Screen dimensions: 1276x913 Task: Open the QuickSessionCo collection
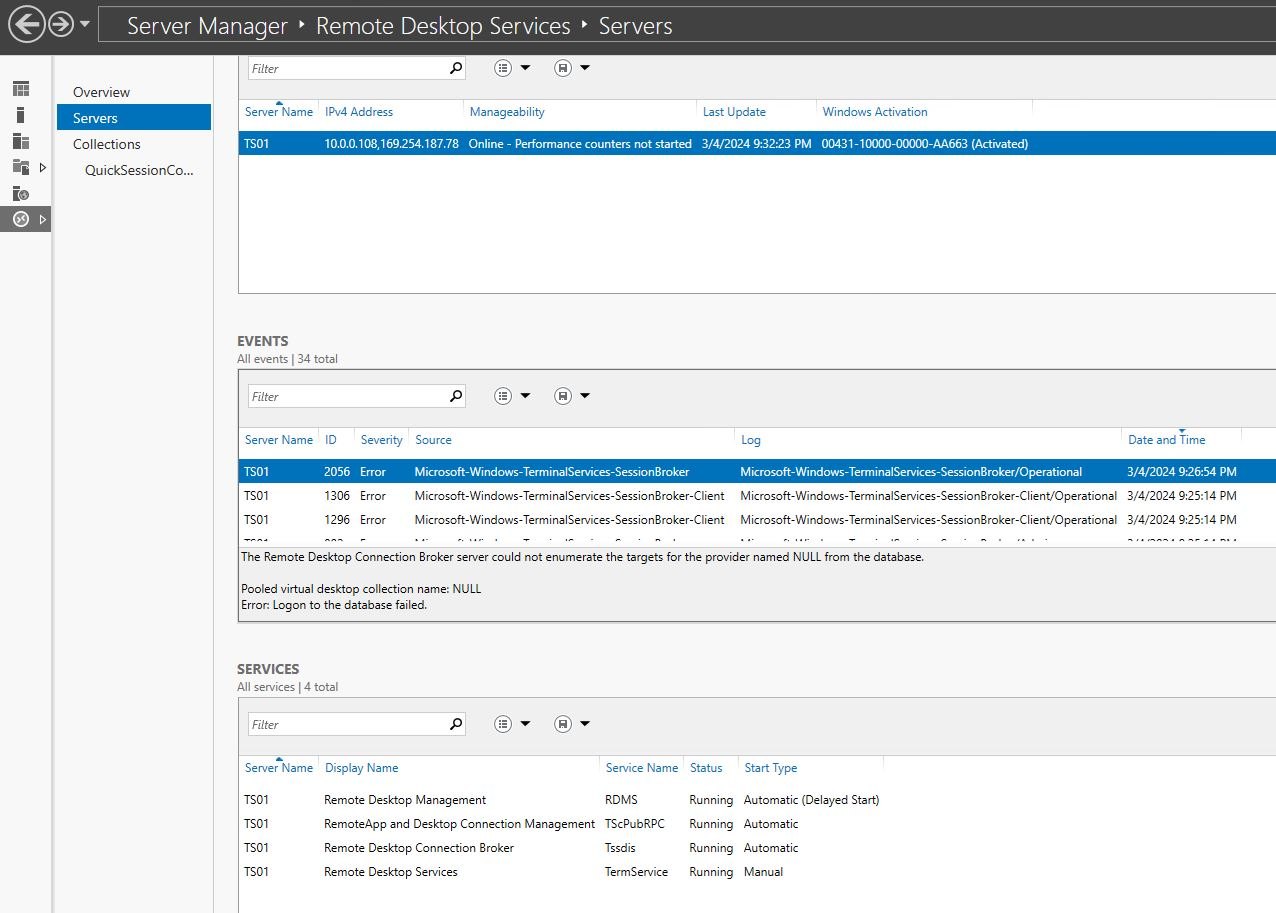(139, 170)
